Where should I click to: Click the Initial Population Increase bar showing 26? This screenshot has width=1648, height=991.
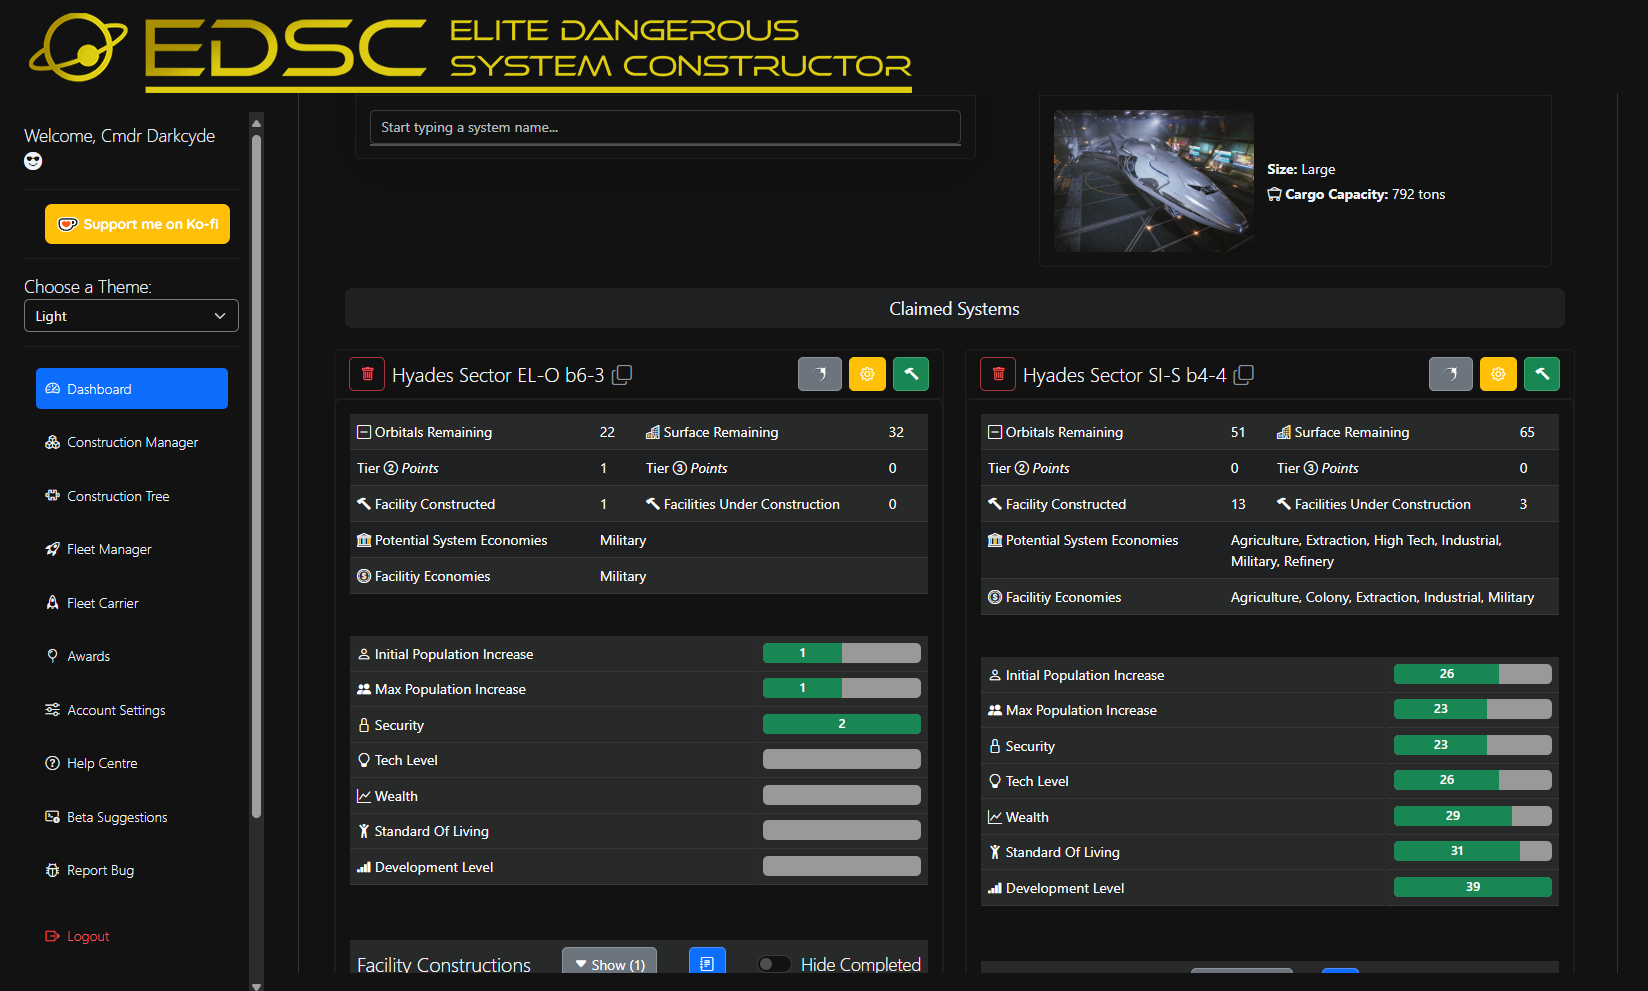1473,674
